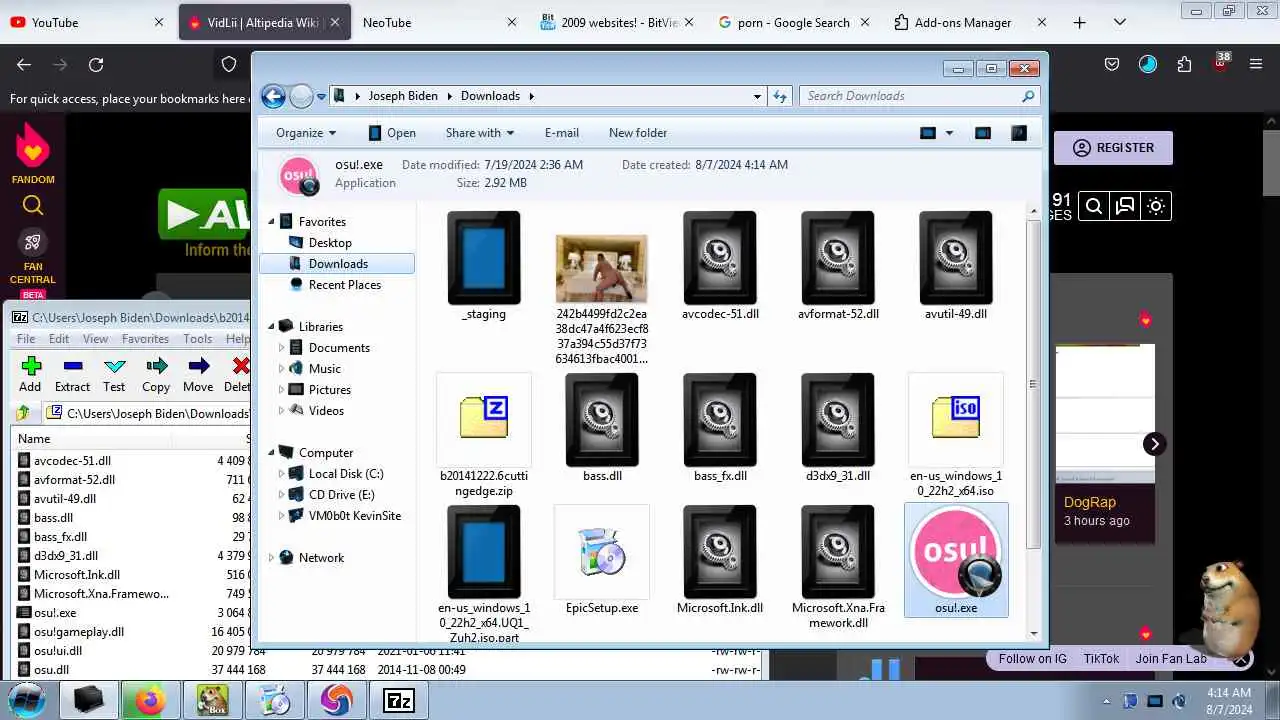Click the Join Fan Lab link
1280x720 pixels.
[1171, 658]
